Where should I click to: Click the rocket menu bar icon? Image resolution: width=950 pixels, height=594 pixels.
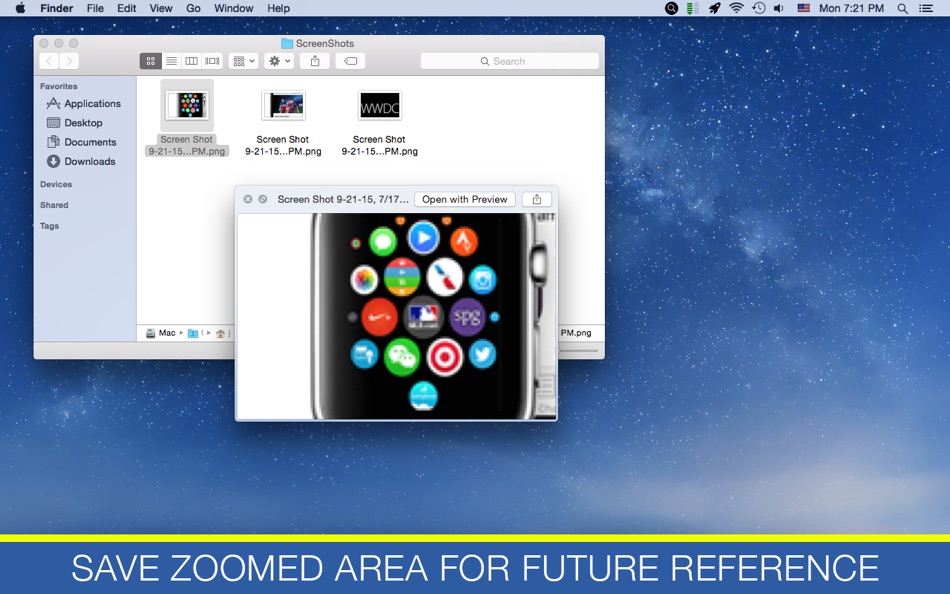pyautogui.click(x=714, y=8)
